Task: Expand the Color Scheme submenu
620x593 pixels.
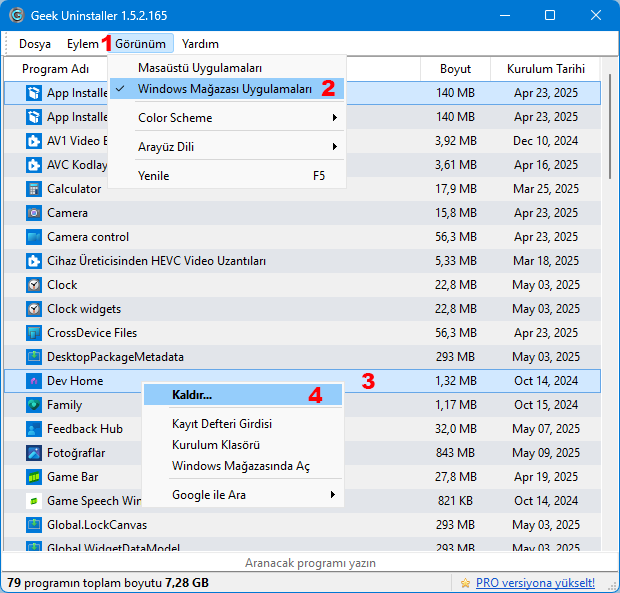Action: point(227,118)
